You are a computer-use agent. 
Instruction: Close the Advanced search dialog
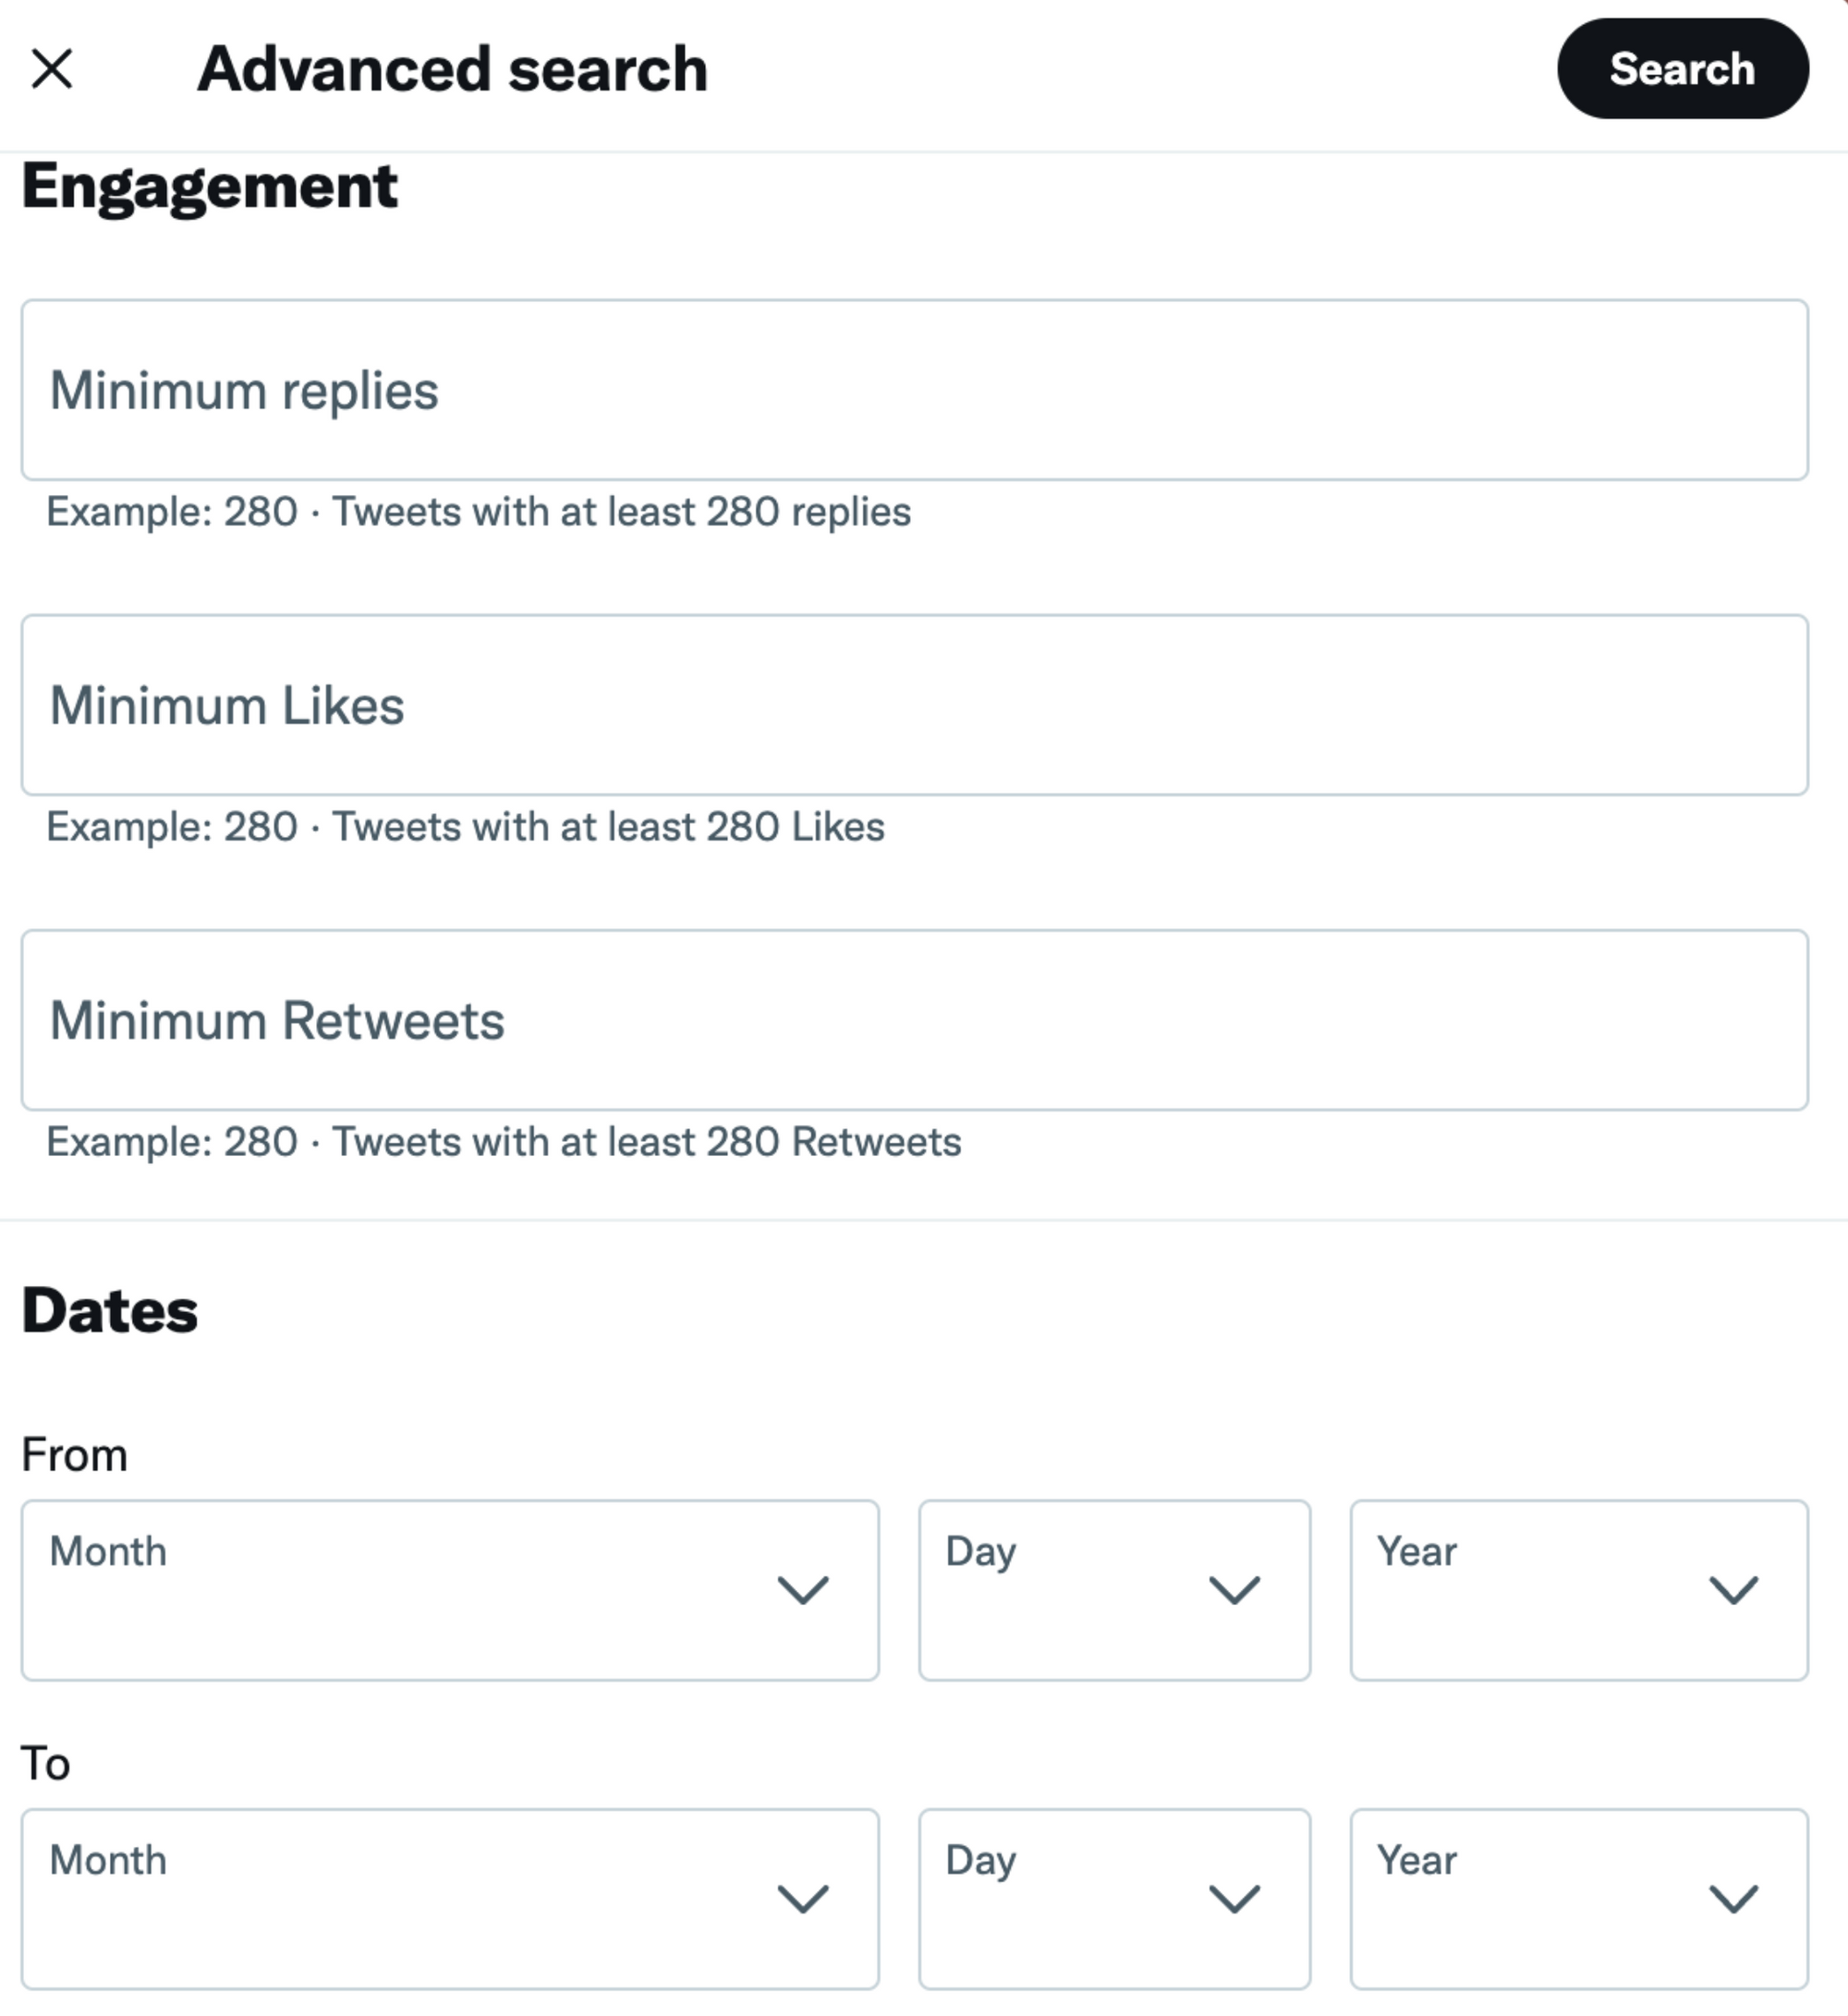pos(52,69)
